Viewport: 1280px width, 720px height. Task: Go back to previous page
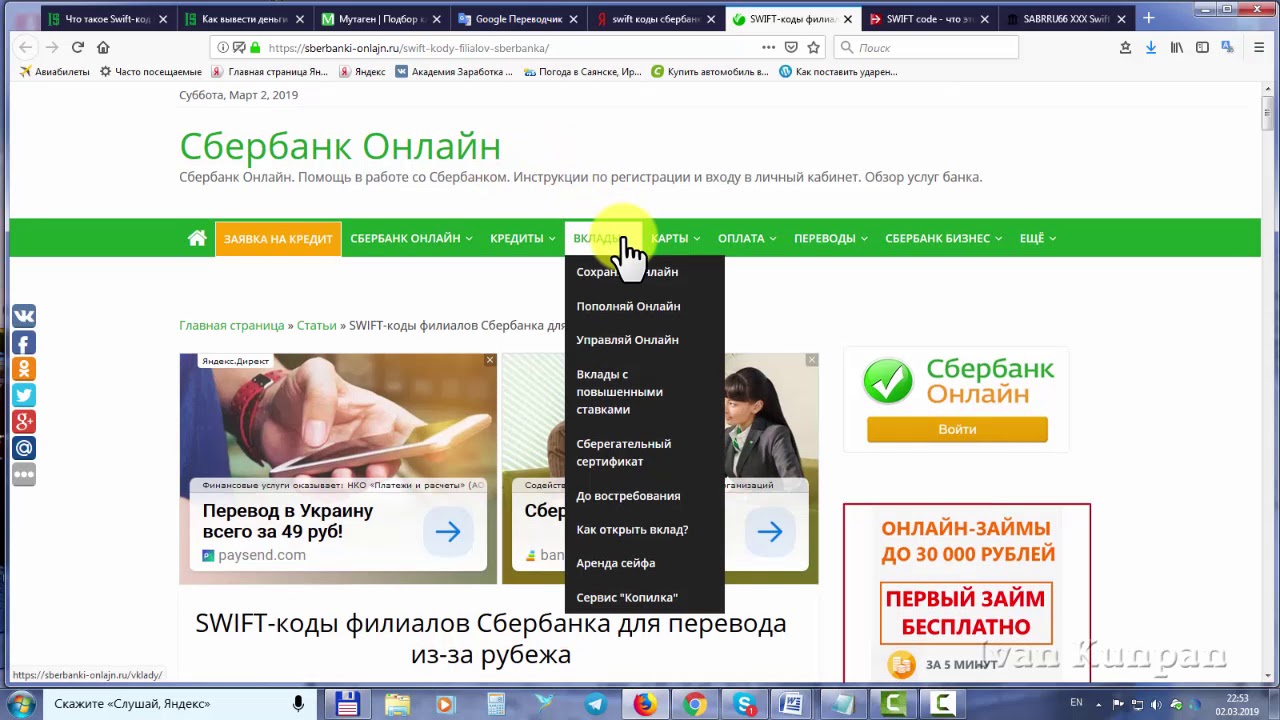coord(26,47)
